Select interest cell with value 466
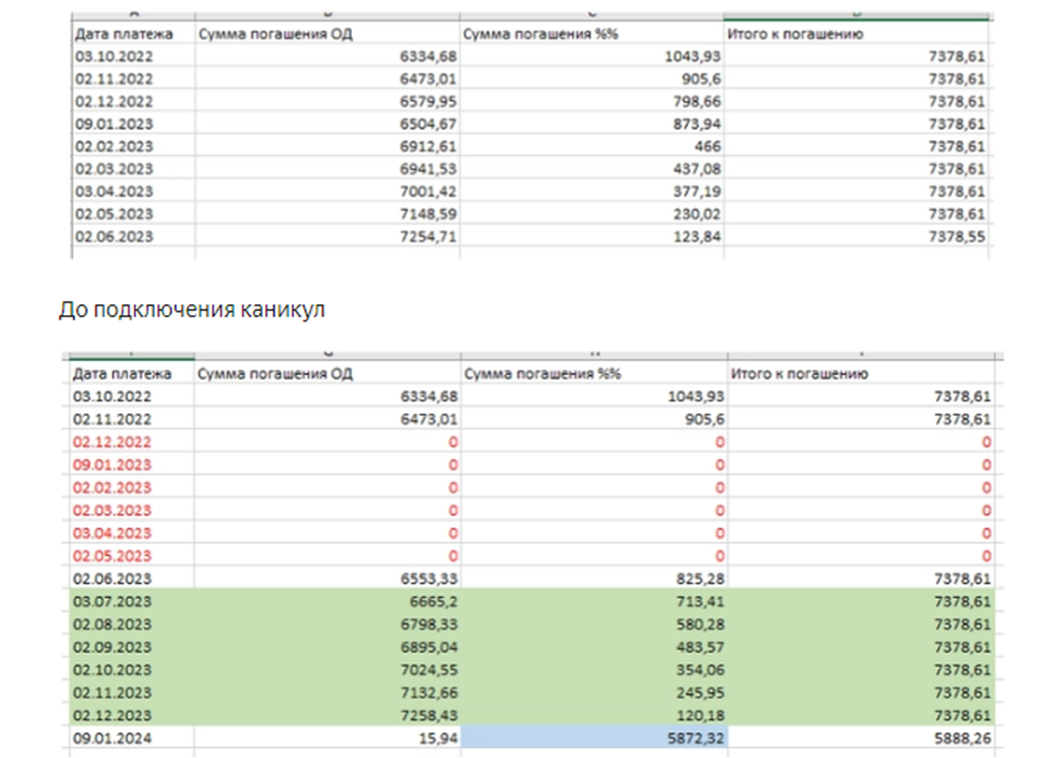Viewport: 1054px width, 758px height. coord(592,146)
